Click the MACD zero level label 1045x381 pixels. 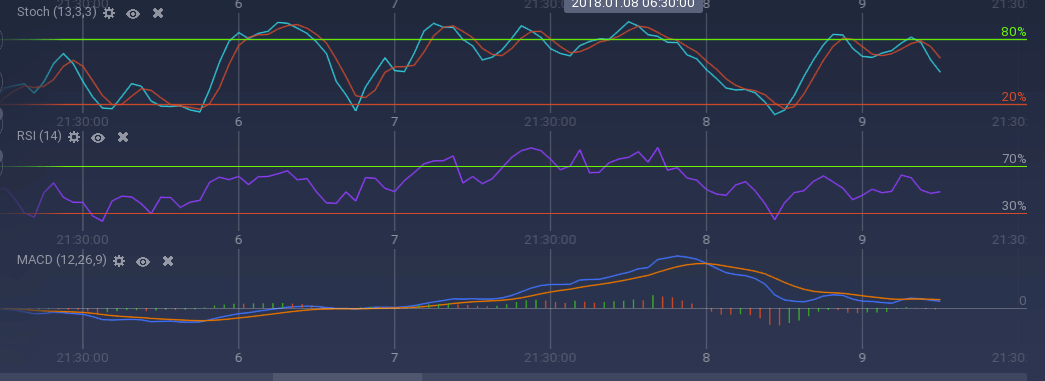tap(1022, 301)
